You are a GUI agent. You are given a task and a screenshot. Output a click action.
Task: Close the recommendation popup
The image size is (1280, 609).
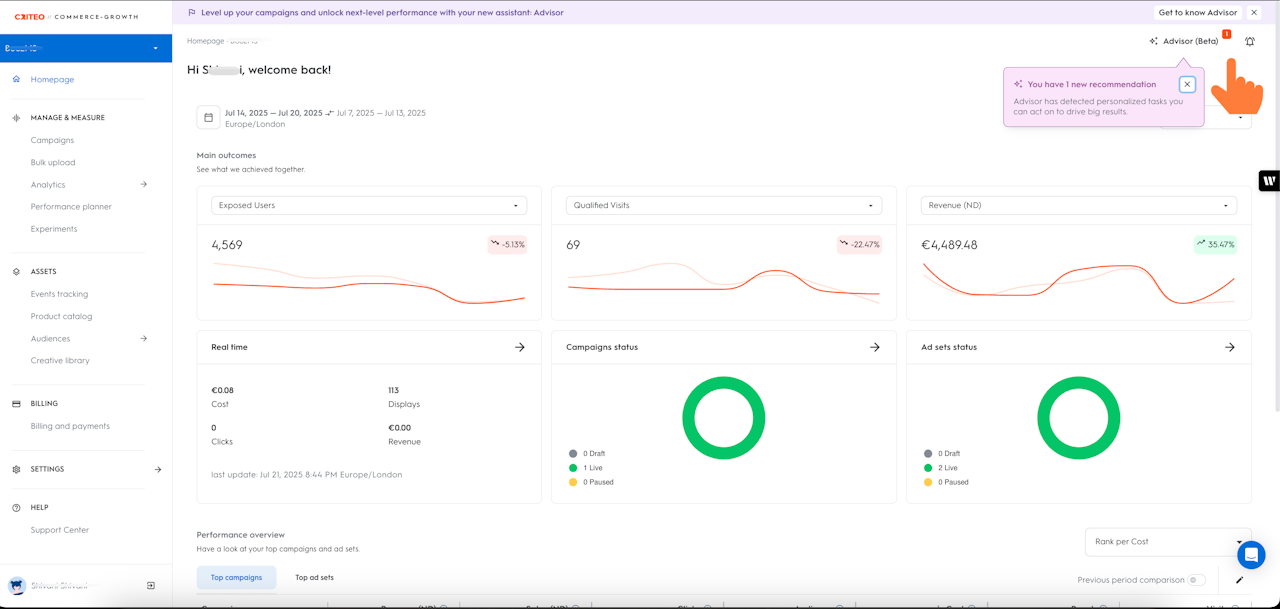[1187, 85]
